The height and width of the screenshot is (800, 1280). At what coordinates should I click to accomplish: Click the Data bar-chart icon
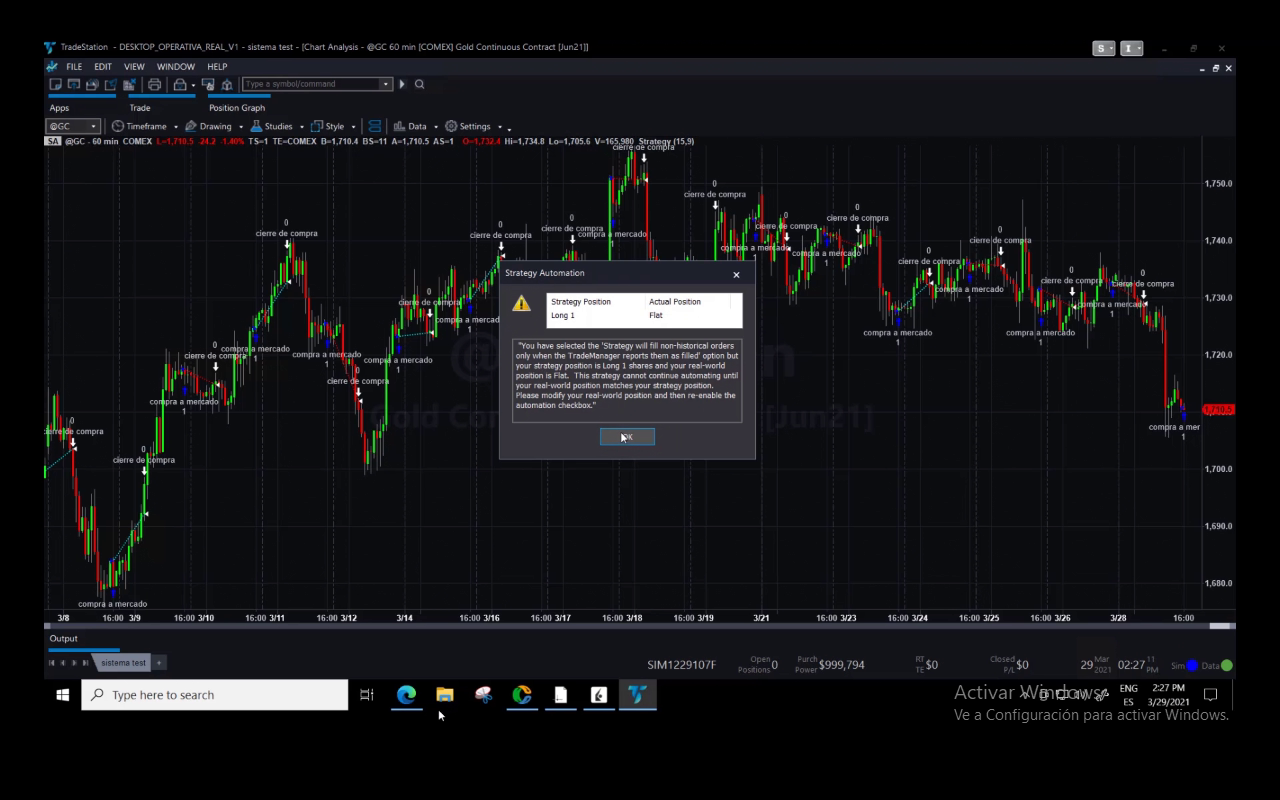pos(399,126)
